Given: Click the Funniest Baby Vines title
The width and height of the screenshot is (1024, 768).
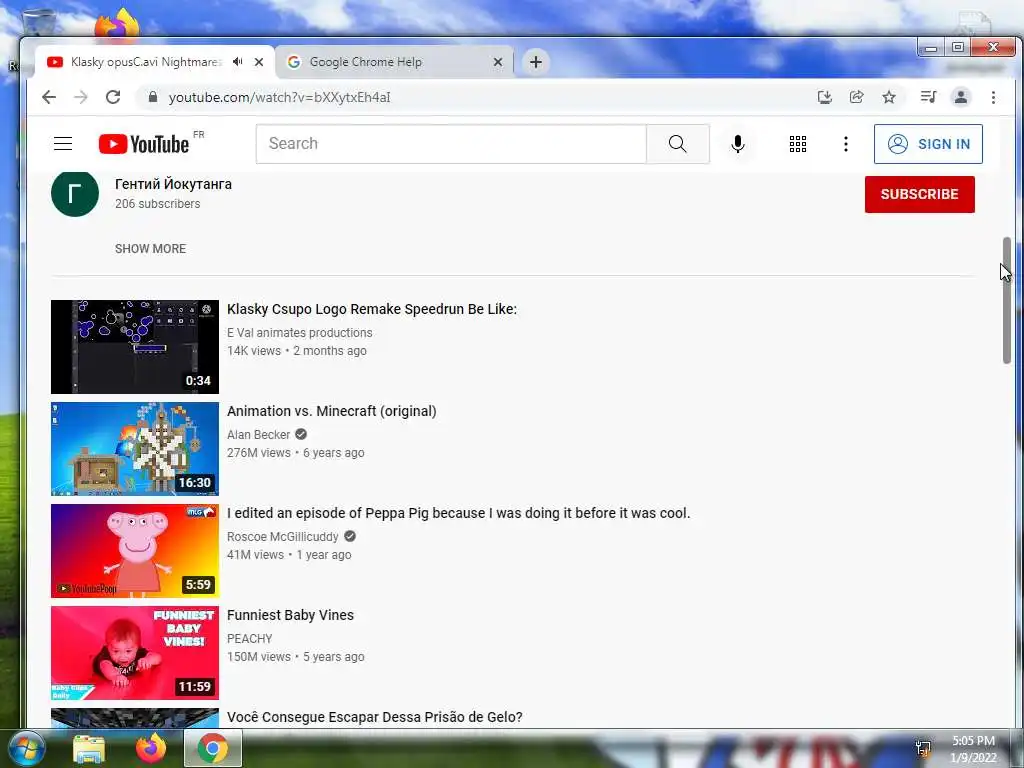Looking at the screenshot, I should [x=291, y=615].
